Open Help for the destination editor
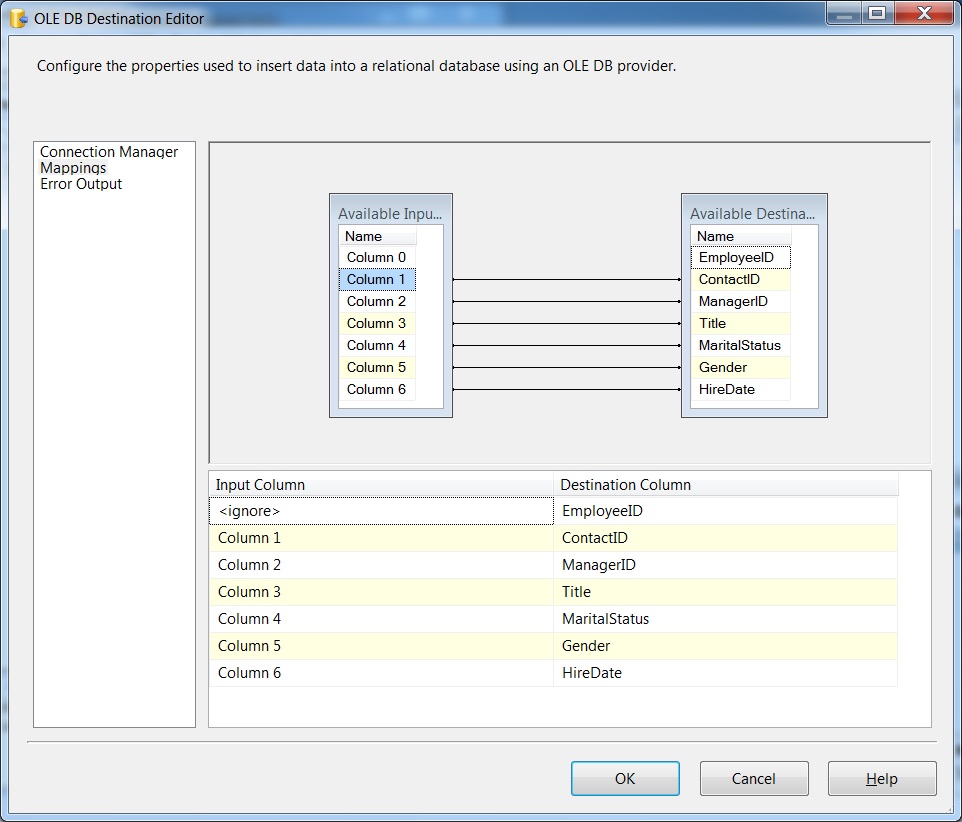962x822 pixels. click(x=881, y=778)
